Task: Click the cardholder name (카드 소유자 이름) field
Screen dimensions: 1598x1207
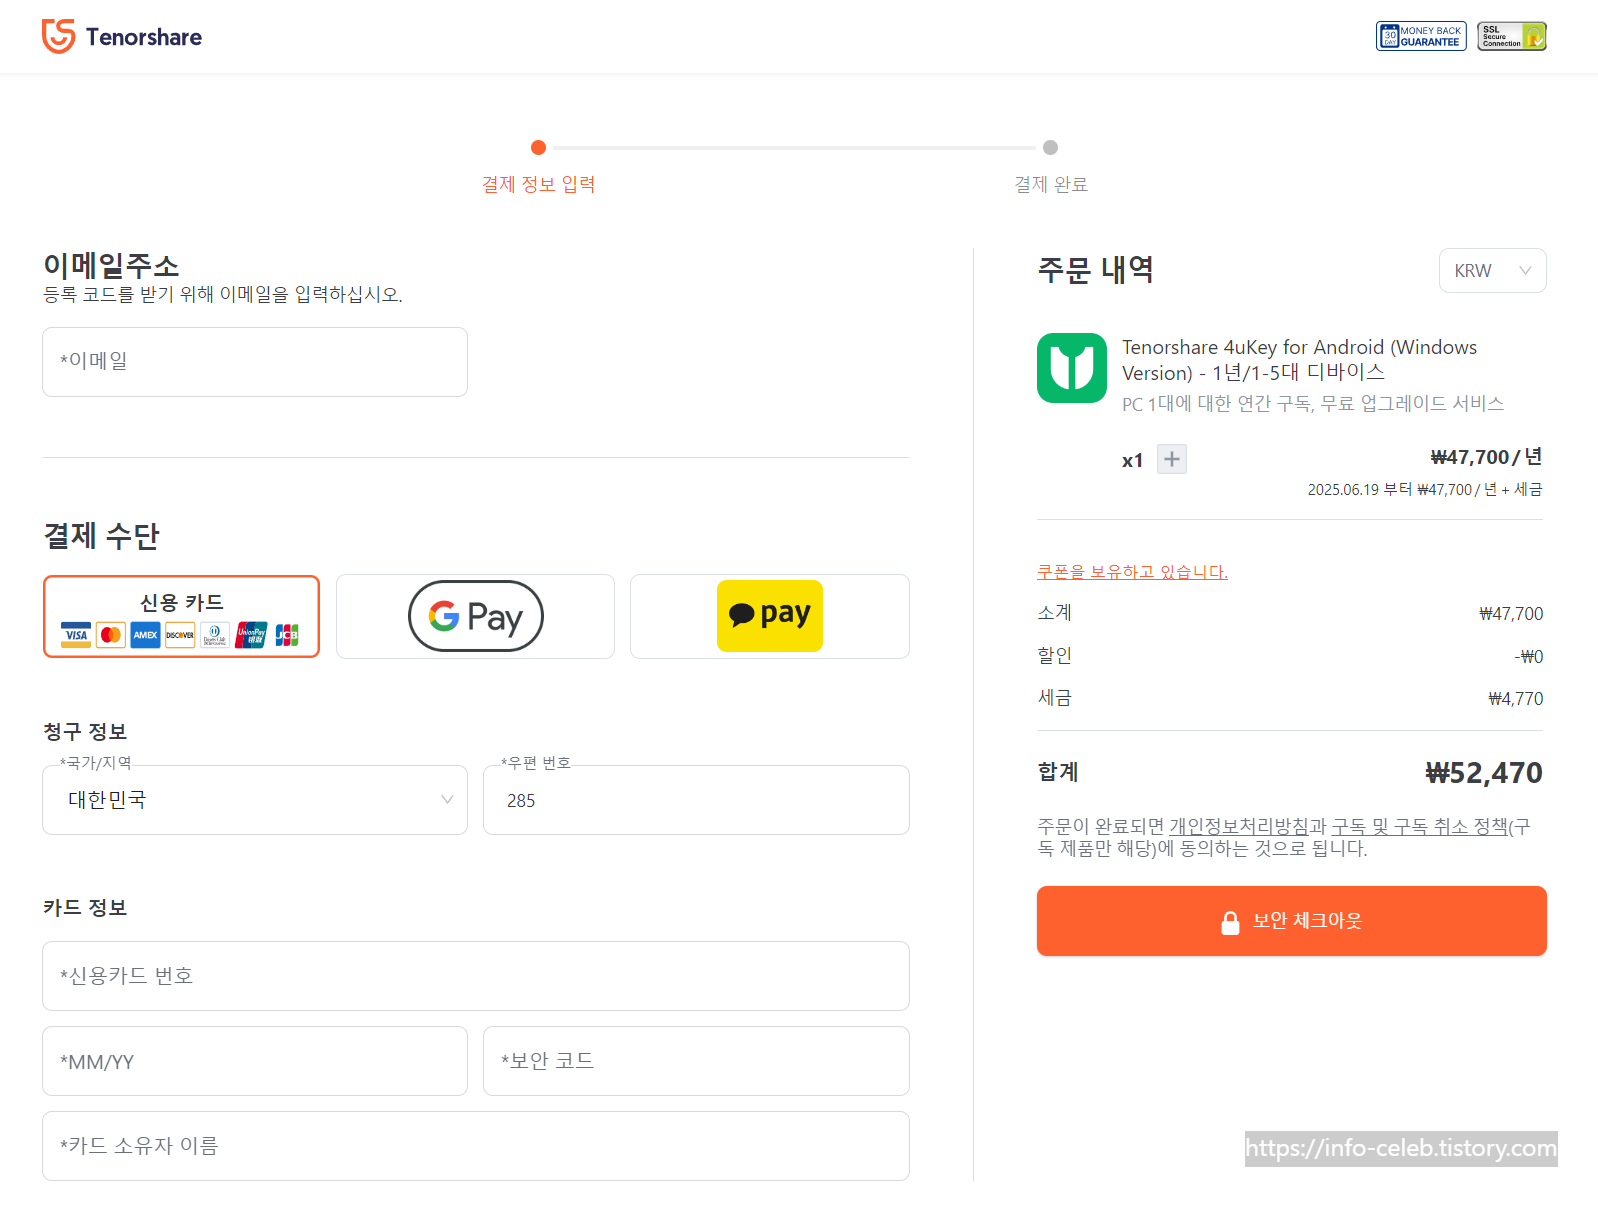Action: point(476,1146)
